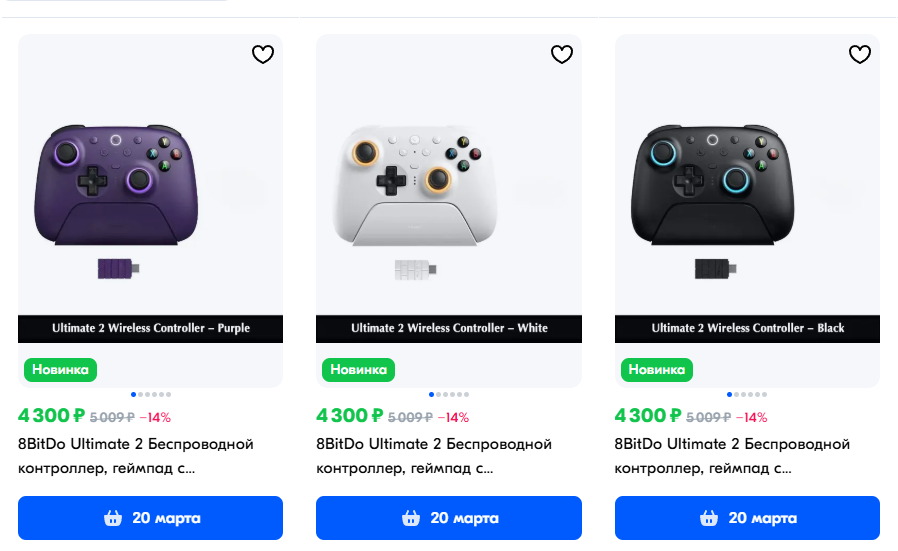Open white 8BitDo Ultimate 2 product title
The width and height of the screenshot is (898, 551).
point(434,456)
